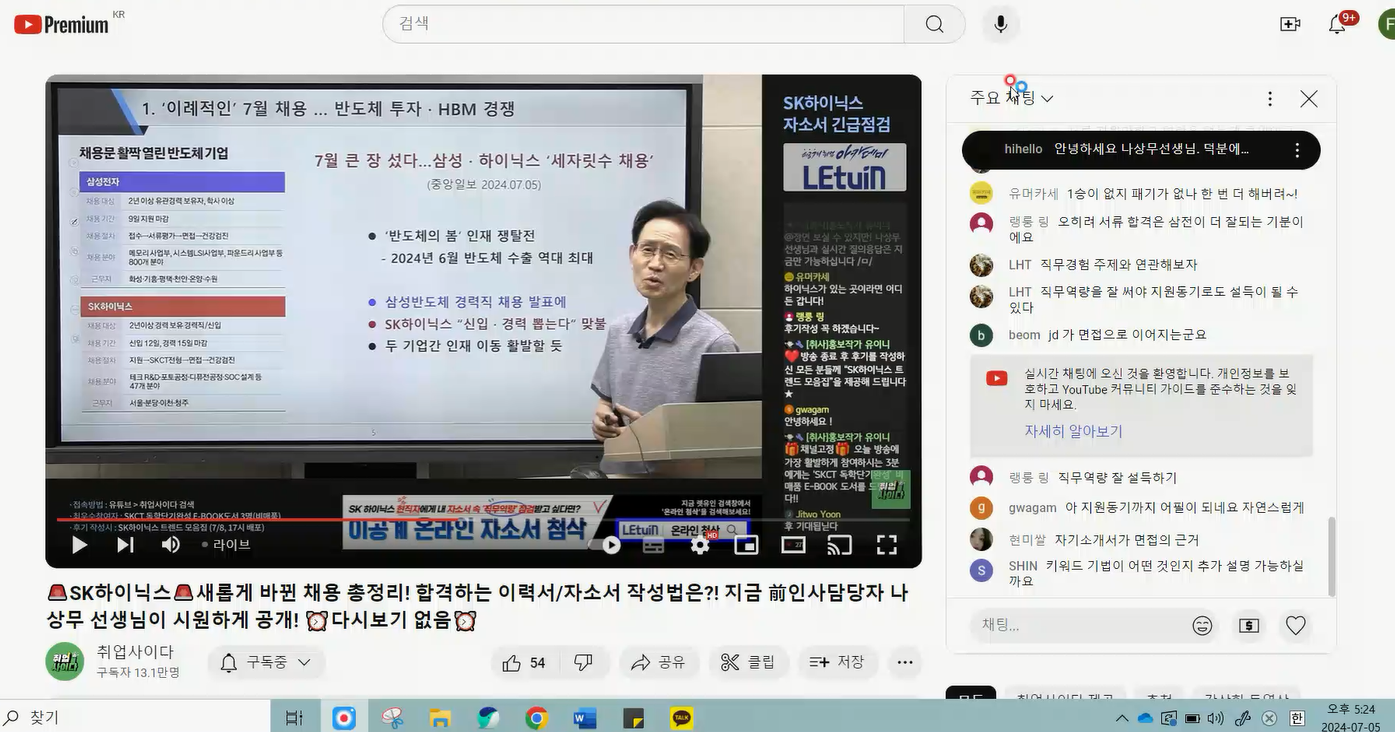Play the live video

click(x=80, y=545)
